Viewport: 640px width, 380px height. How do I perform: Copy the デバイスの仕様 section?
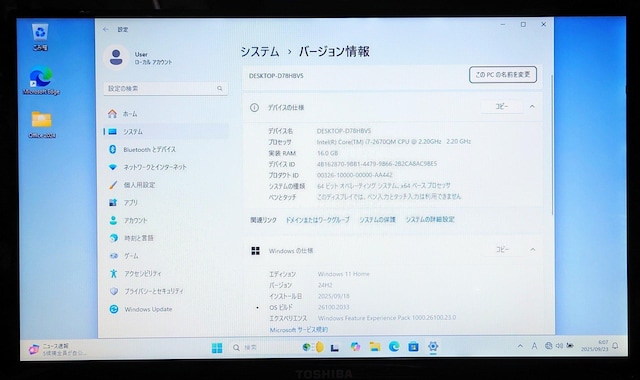[x=502, y=107]
